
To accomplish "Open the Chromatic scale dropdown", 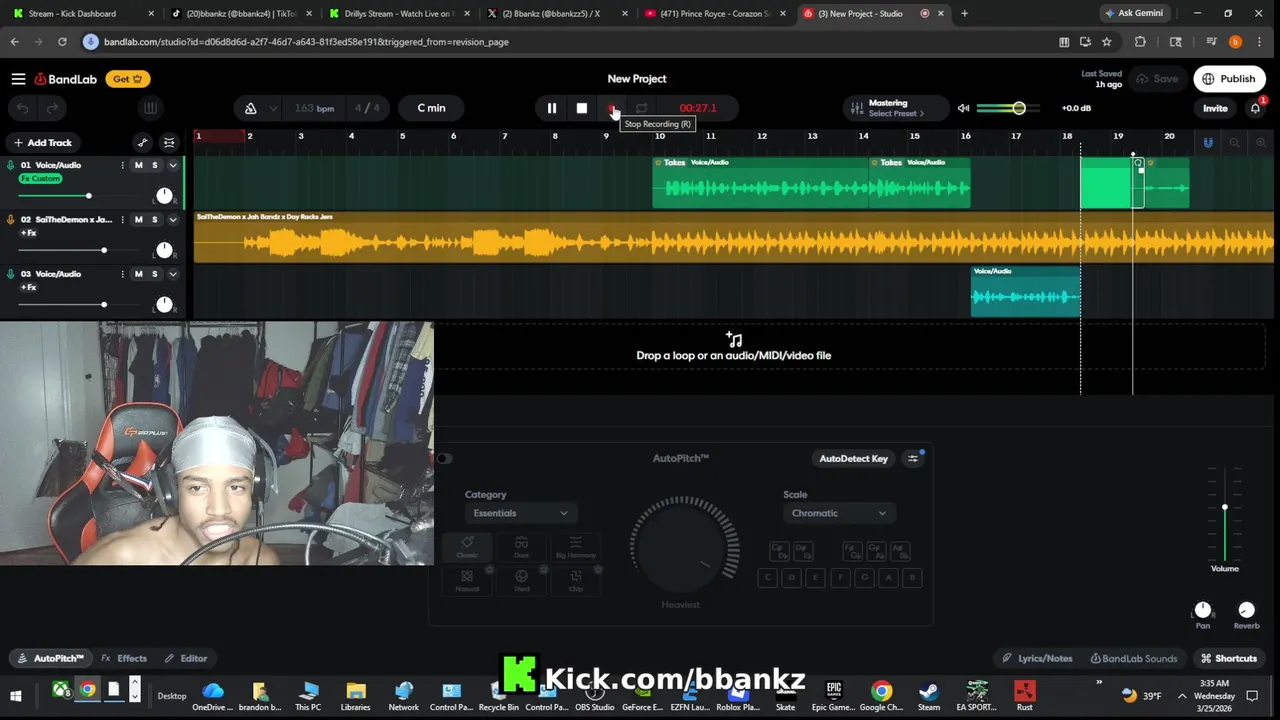I will [x=839, y=513].
